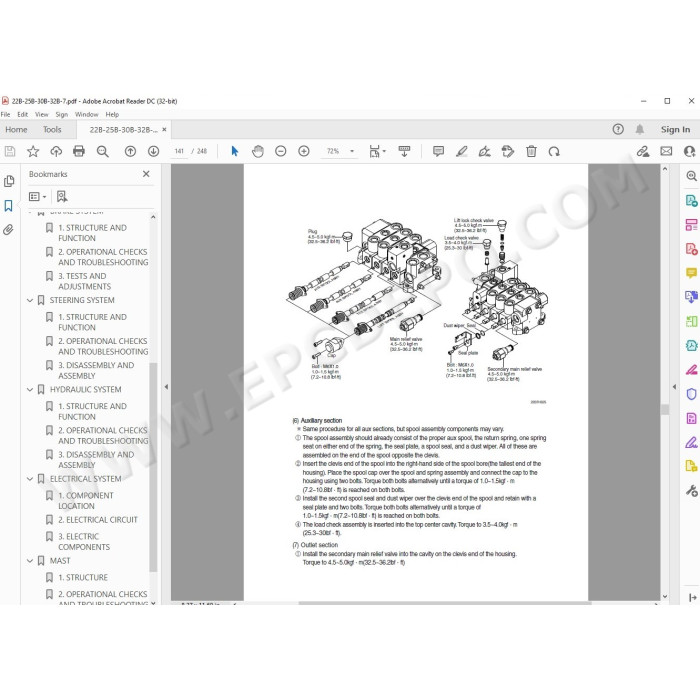Screen dimensions: 700x700
Task: Click the bookmarks panel vertical scrollbar
Action: click(x=153, y=467)
